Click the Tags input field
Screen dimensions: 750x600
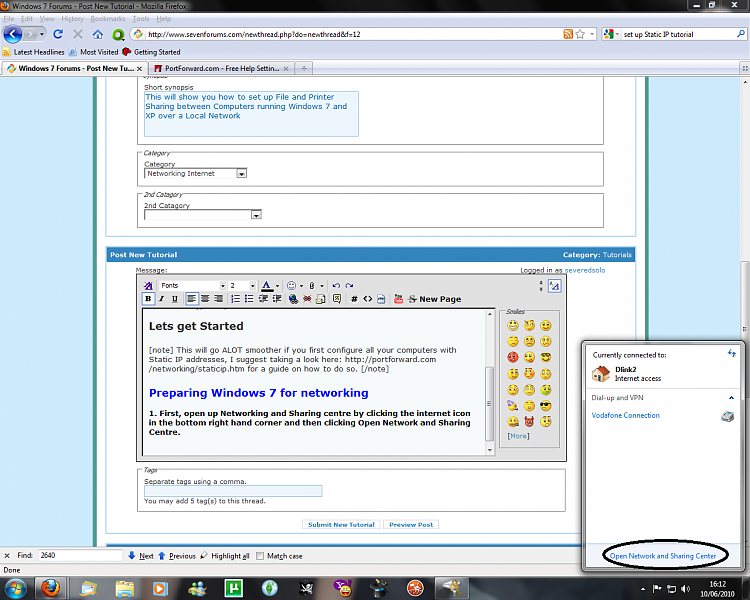233,491
